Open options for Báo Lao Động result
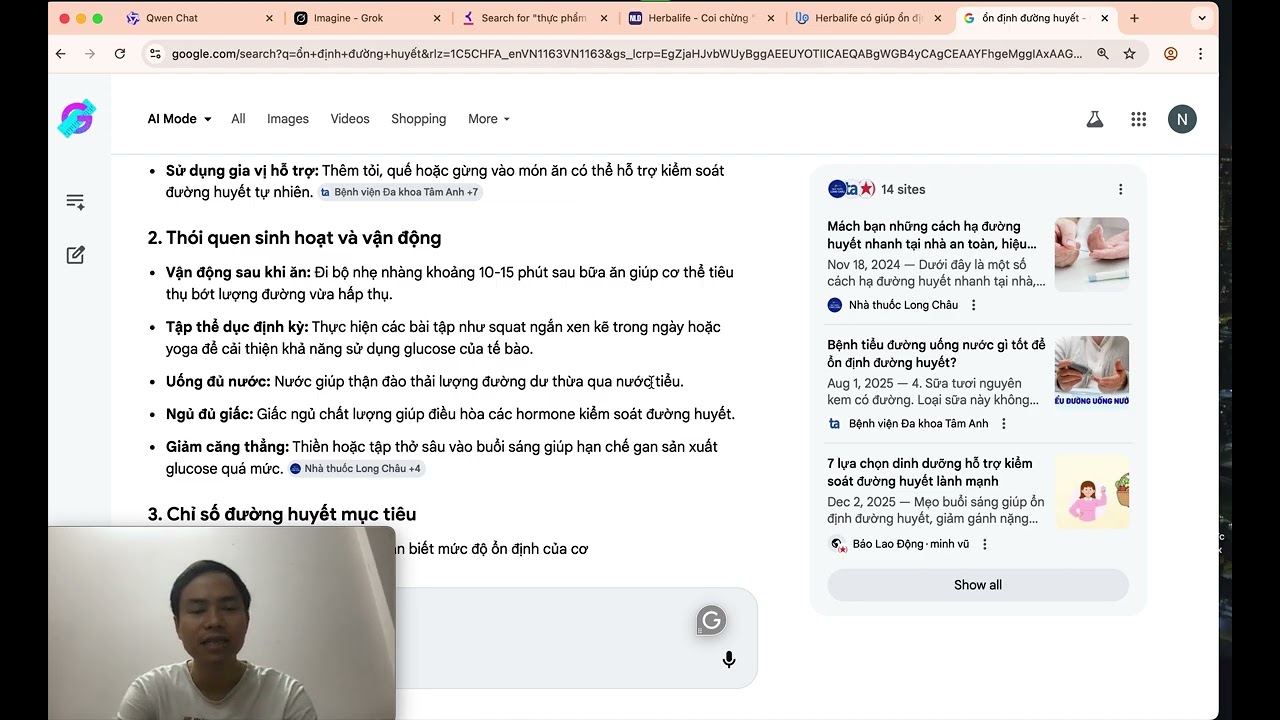 click(x=985, y=545)
